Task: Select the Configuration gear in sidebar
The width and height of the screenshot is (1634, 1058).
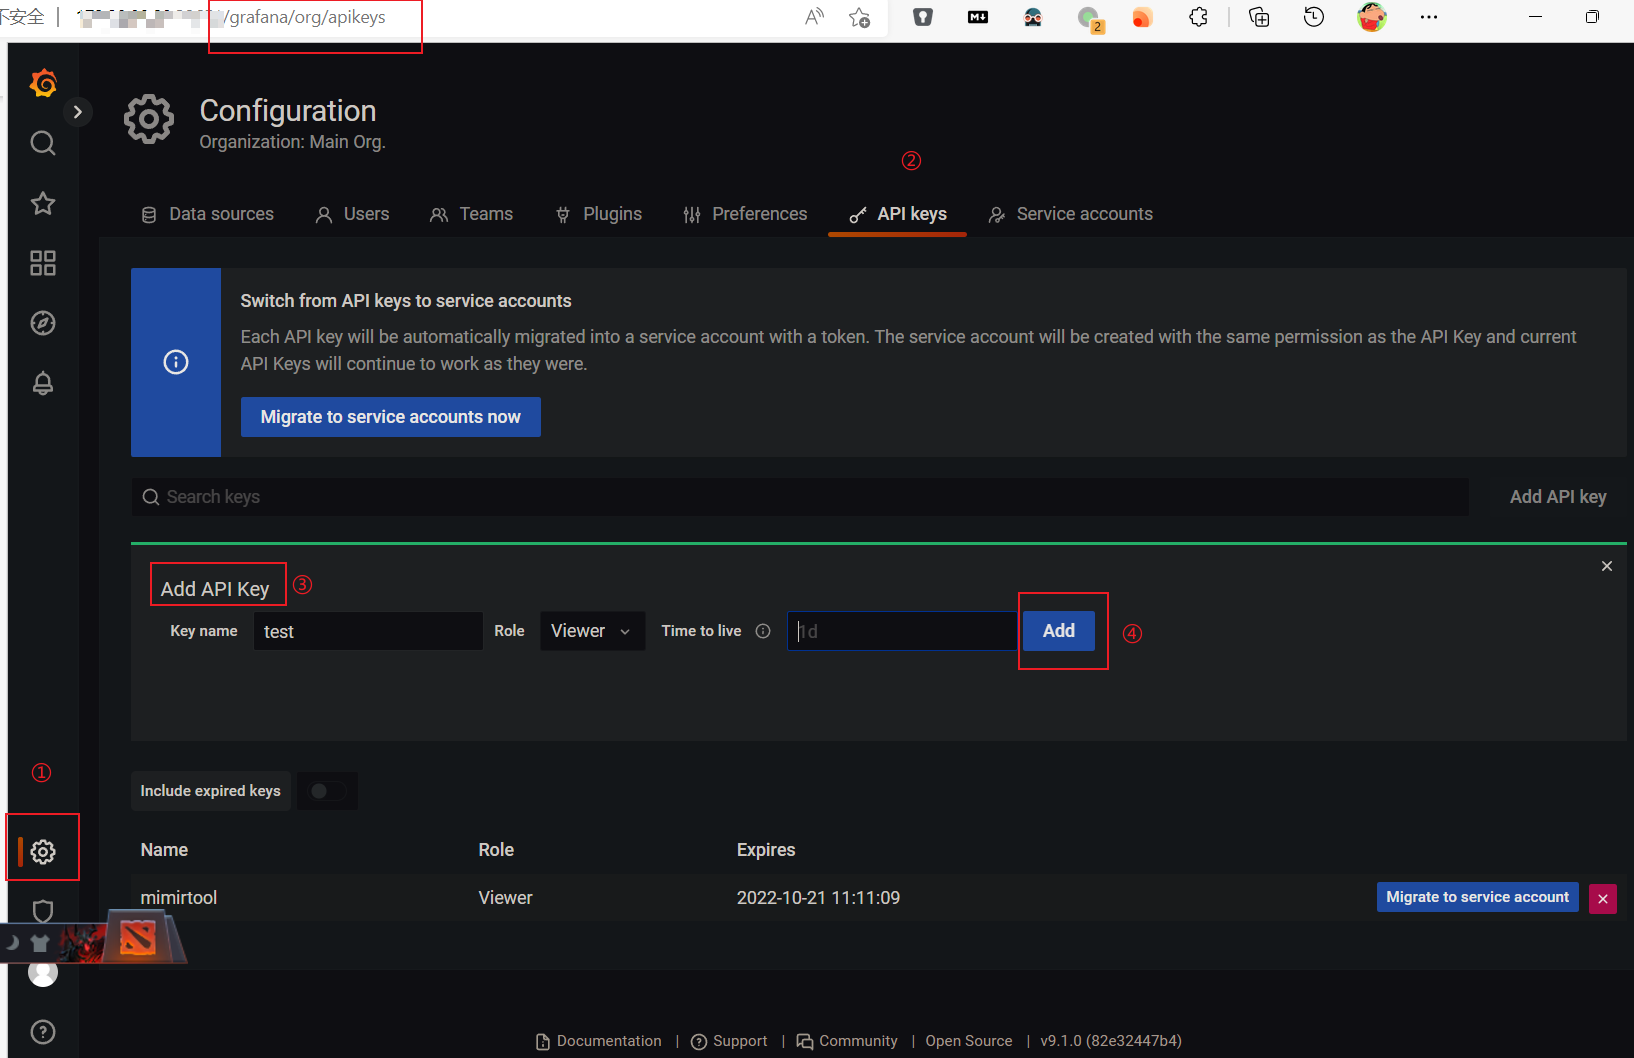Action: coord(42,851)
